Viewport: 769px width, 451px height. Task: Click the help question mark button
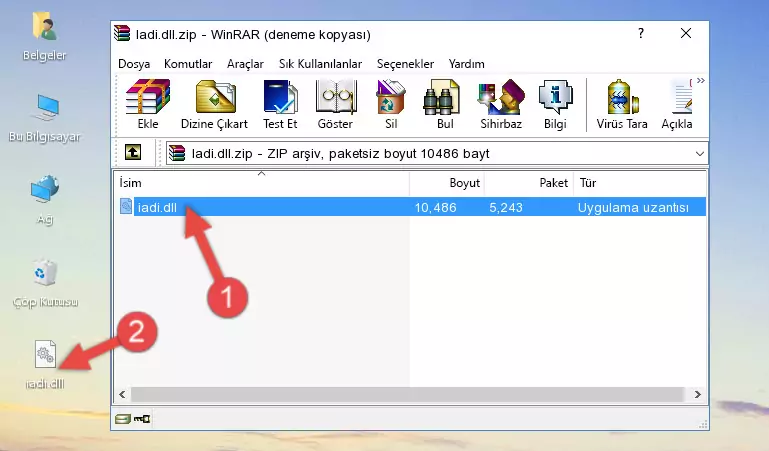[x=641, y=33]
